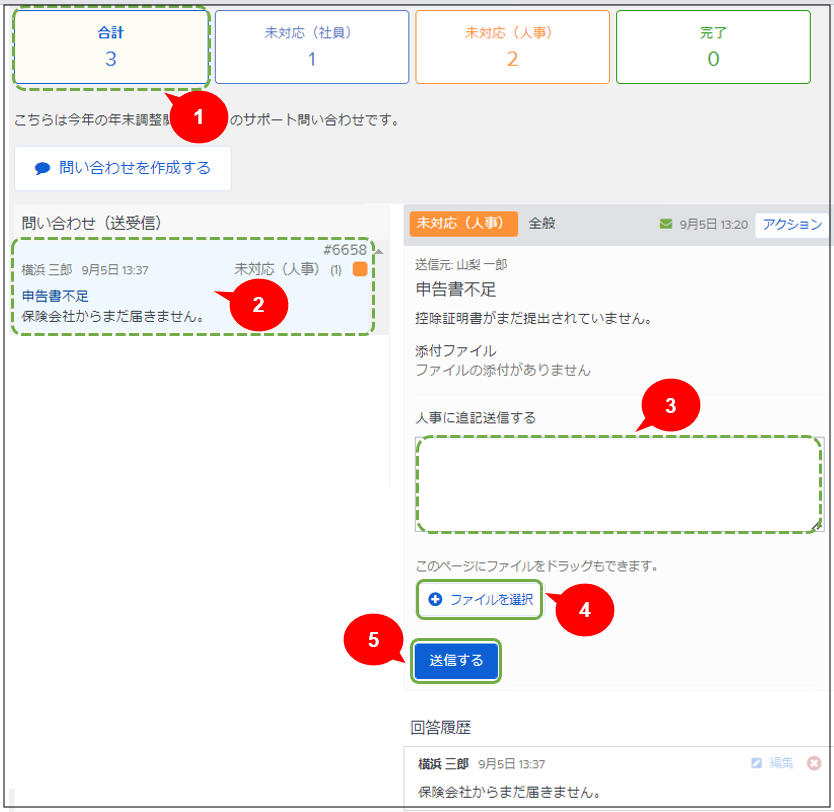Click the red callout marker number 4
The image size is (834, 812).
click(x=583, y=610)
